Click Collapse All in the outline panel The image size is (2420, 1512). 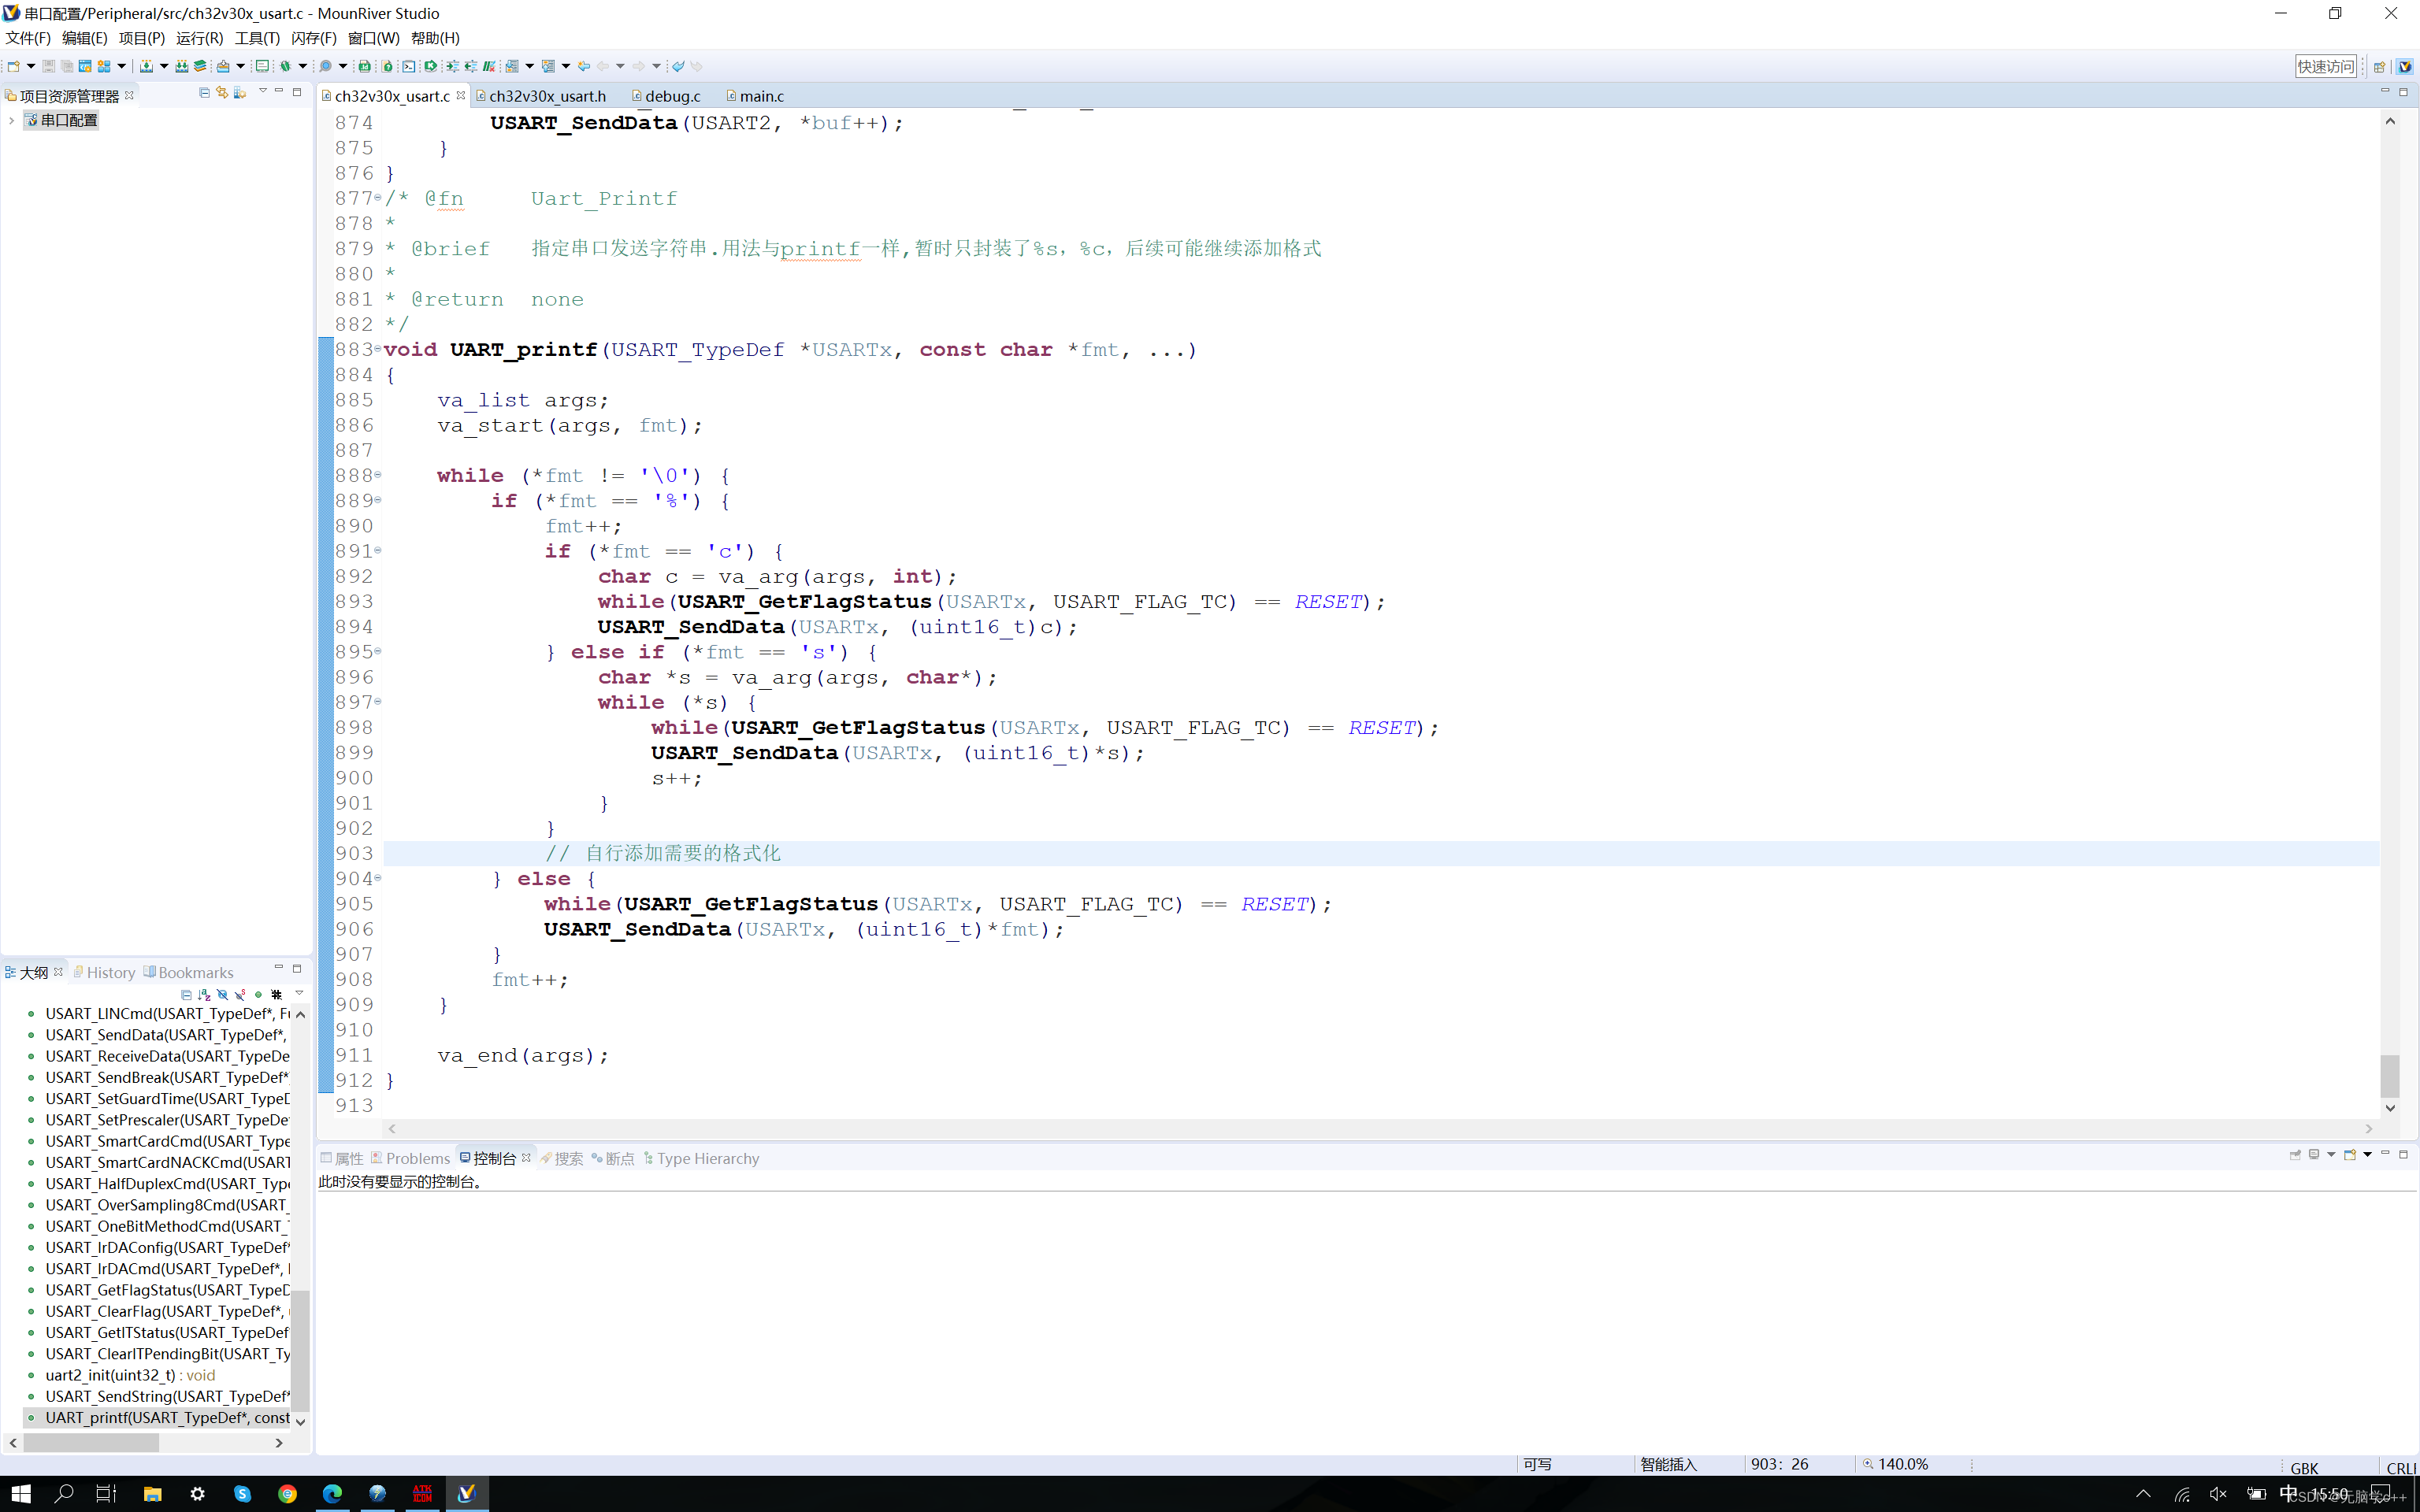click(x=186, y=995)
